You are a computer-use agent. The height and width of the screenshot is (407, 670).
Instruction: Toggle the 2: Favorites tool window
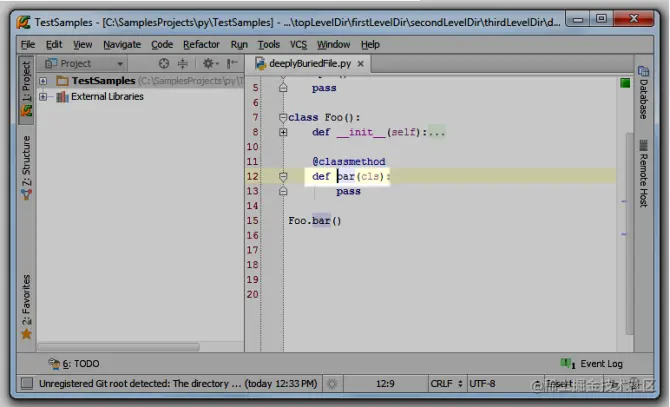(x=26, y=307)
